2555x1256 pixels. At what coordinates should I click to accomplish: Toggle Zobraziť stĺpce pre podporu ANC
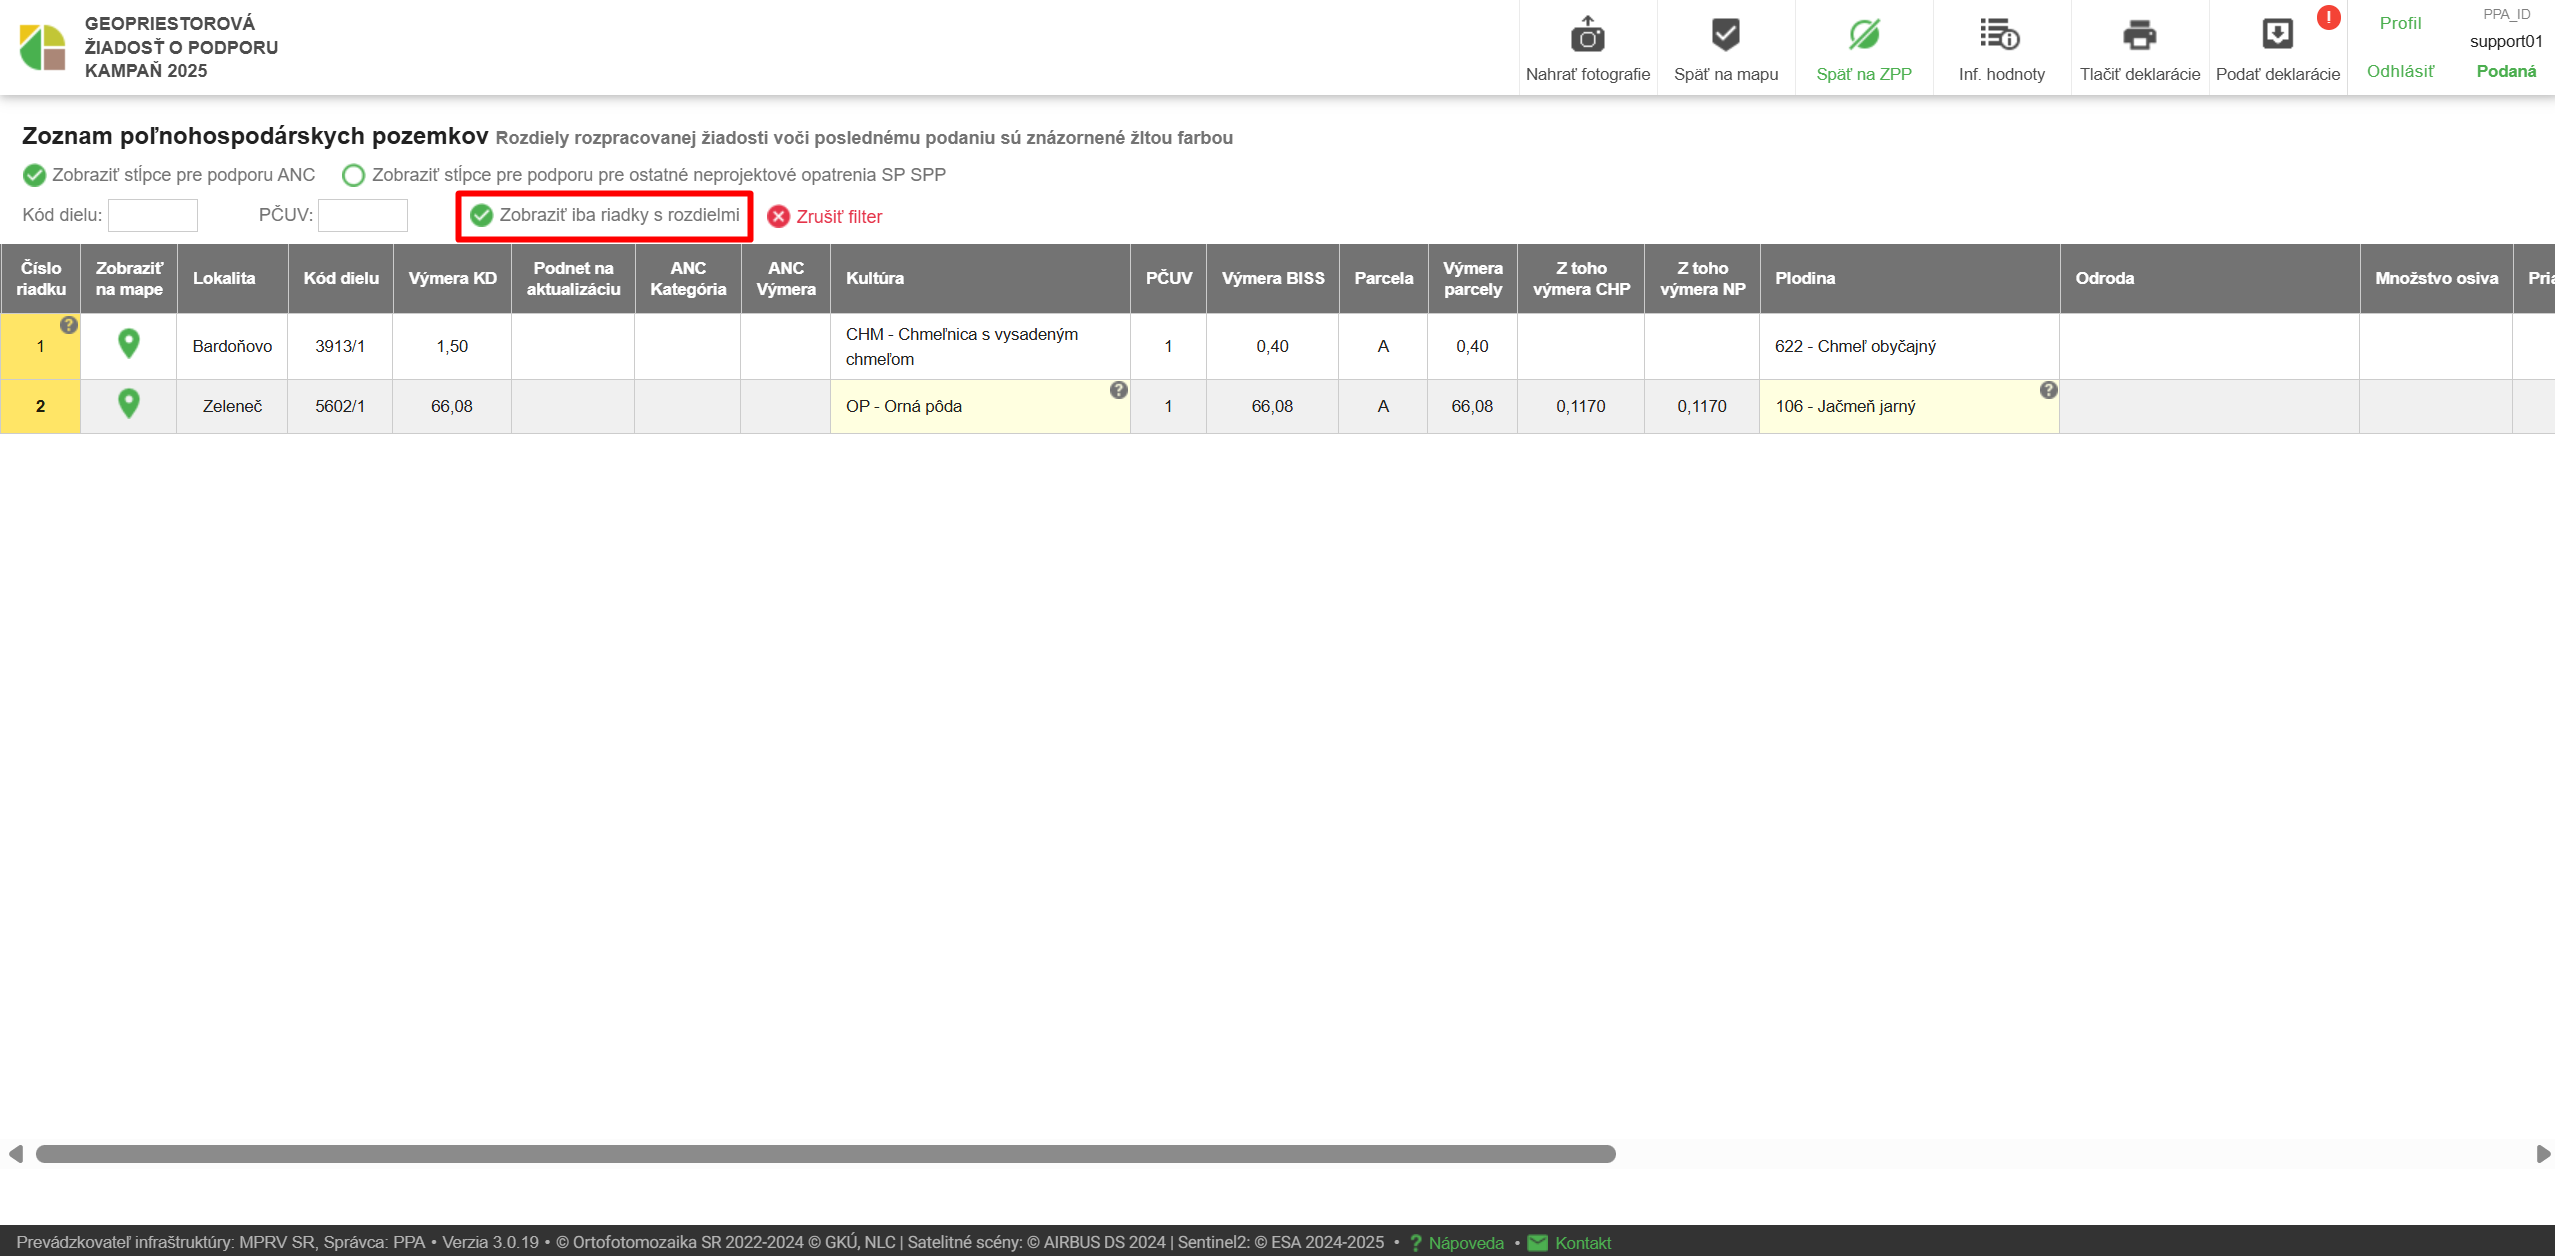(x=35, y=175)
